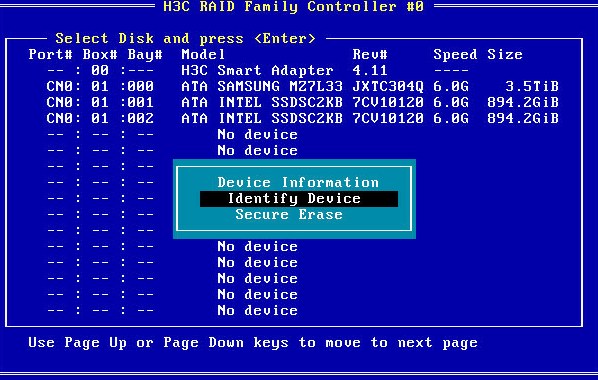Click the Page Up/Page Down hint text

coord(253,343)
